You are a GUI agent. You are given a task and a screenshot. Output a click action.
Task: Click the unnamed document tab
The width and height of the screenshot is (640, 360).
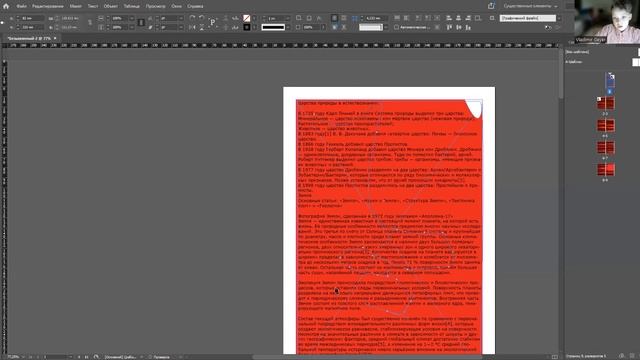[29, 38]
